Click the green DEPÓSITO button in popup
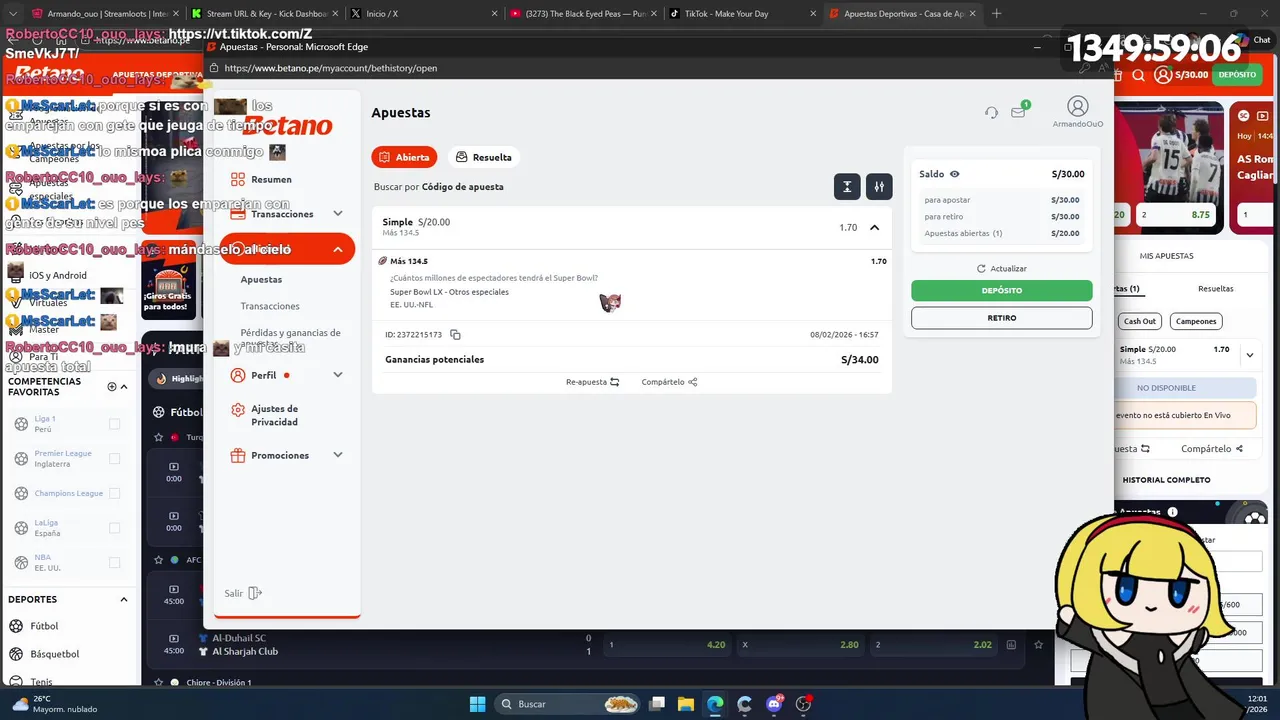The height and width of the screenshot is (720, 1280). pyautogui.click(x=1001, y=291)
